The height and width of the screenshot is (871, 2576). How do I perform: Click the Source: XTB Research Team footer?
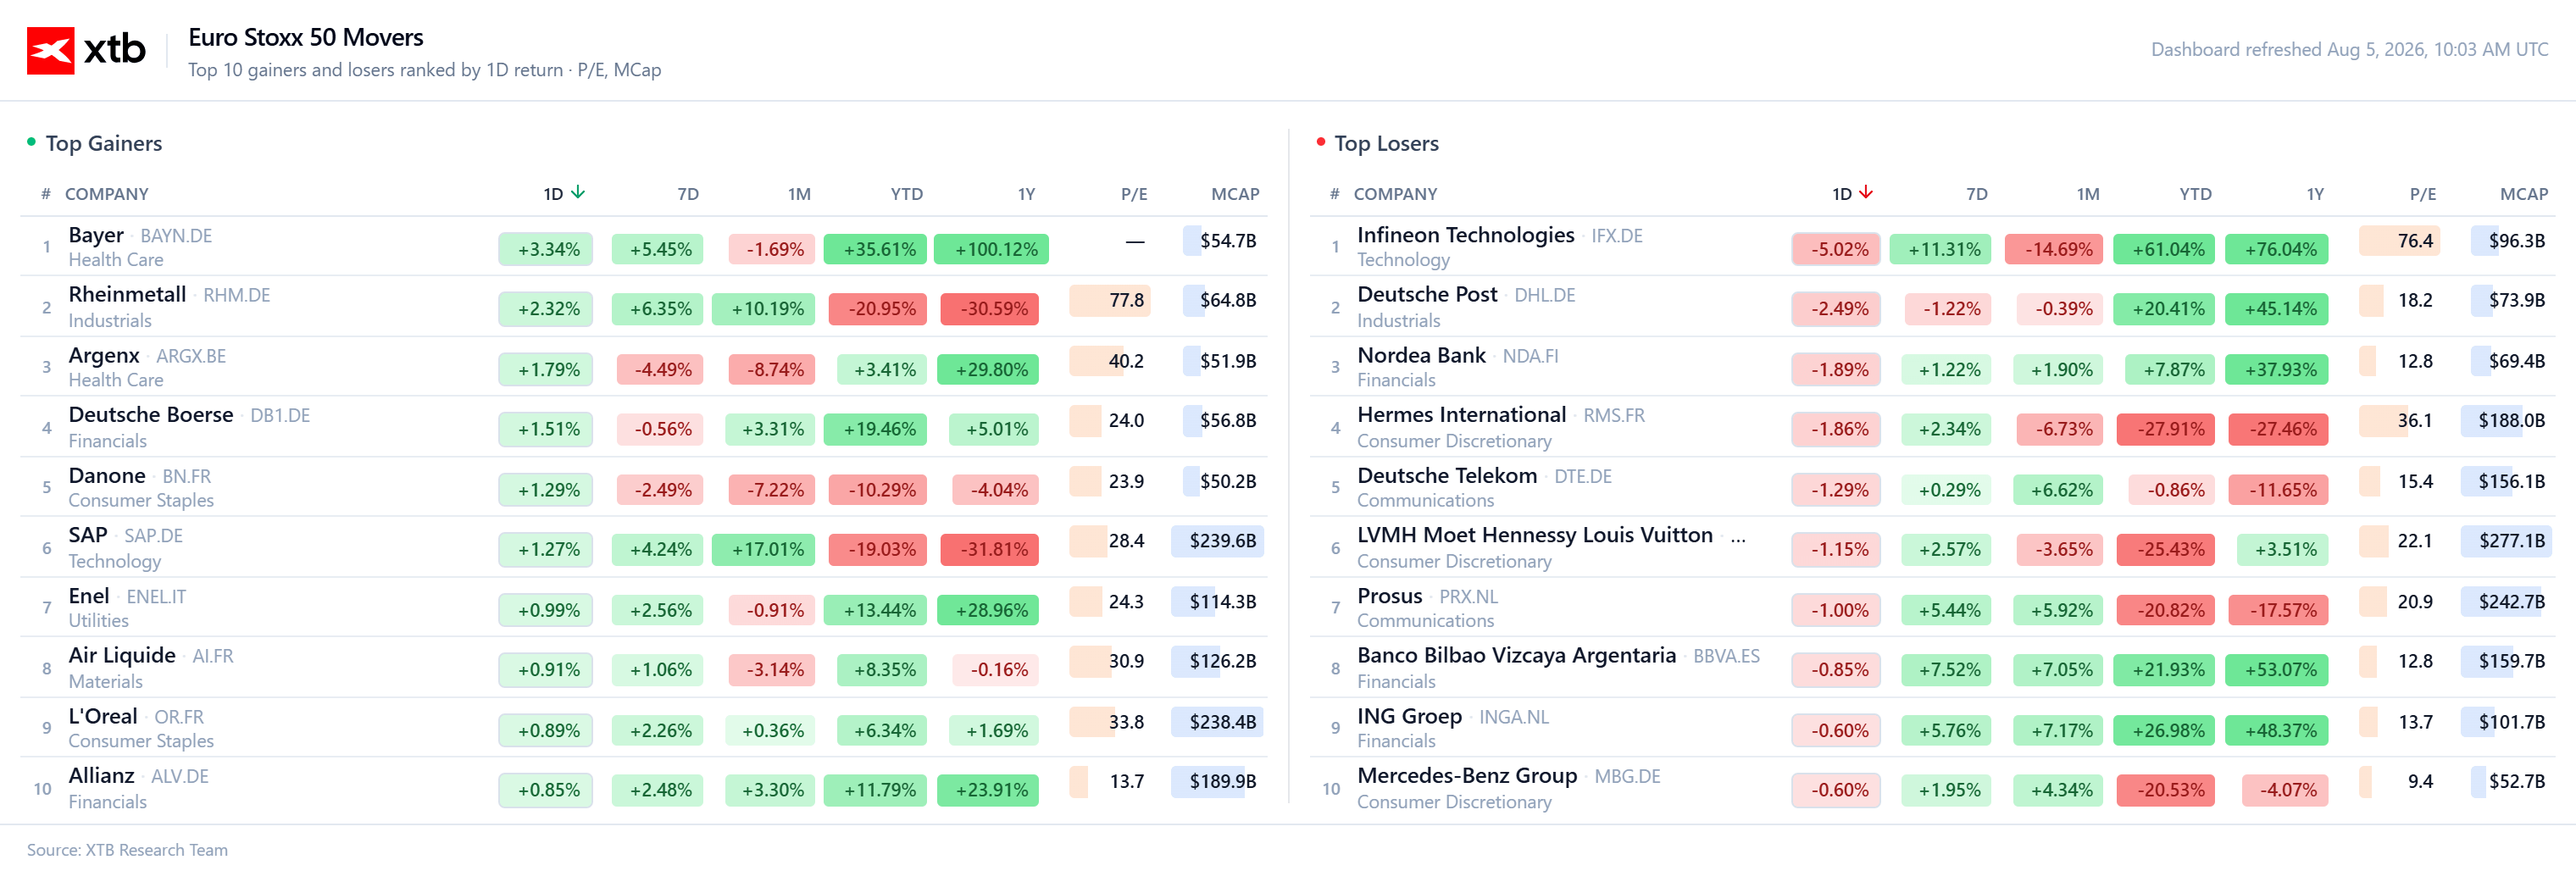(127, 850)
